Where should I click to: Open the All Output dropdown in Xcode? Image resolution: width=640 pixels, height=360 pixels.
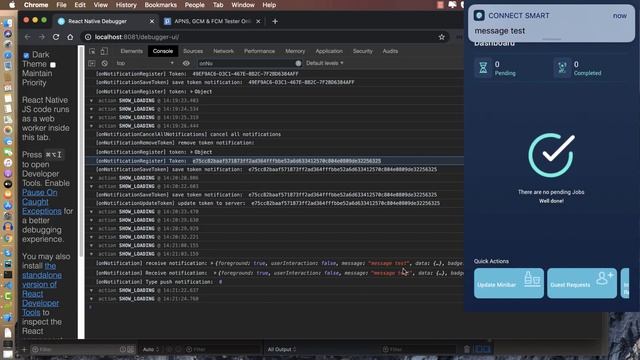282,349
